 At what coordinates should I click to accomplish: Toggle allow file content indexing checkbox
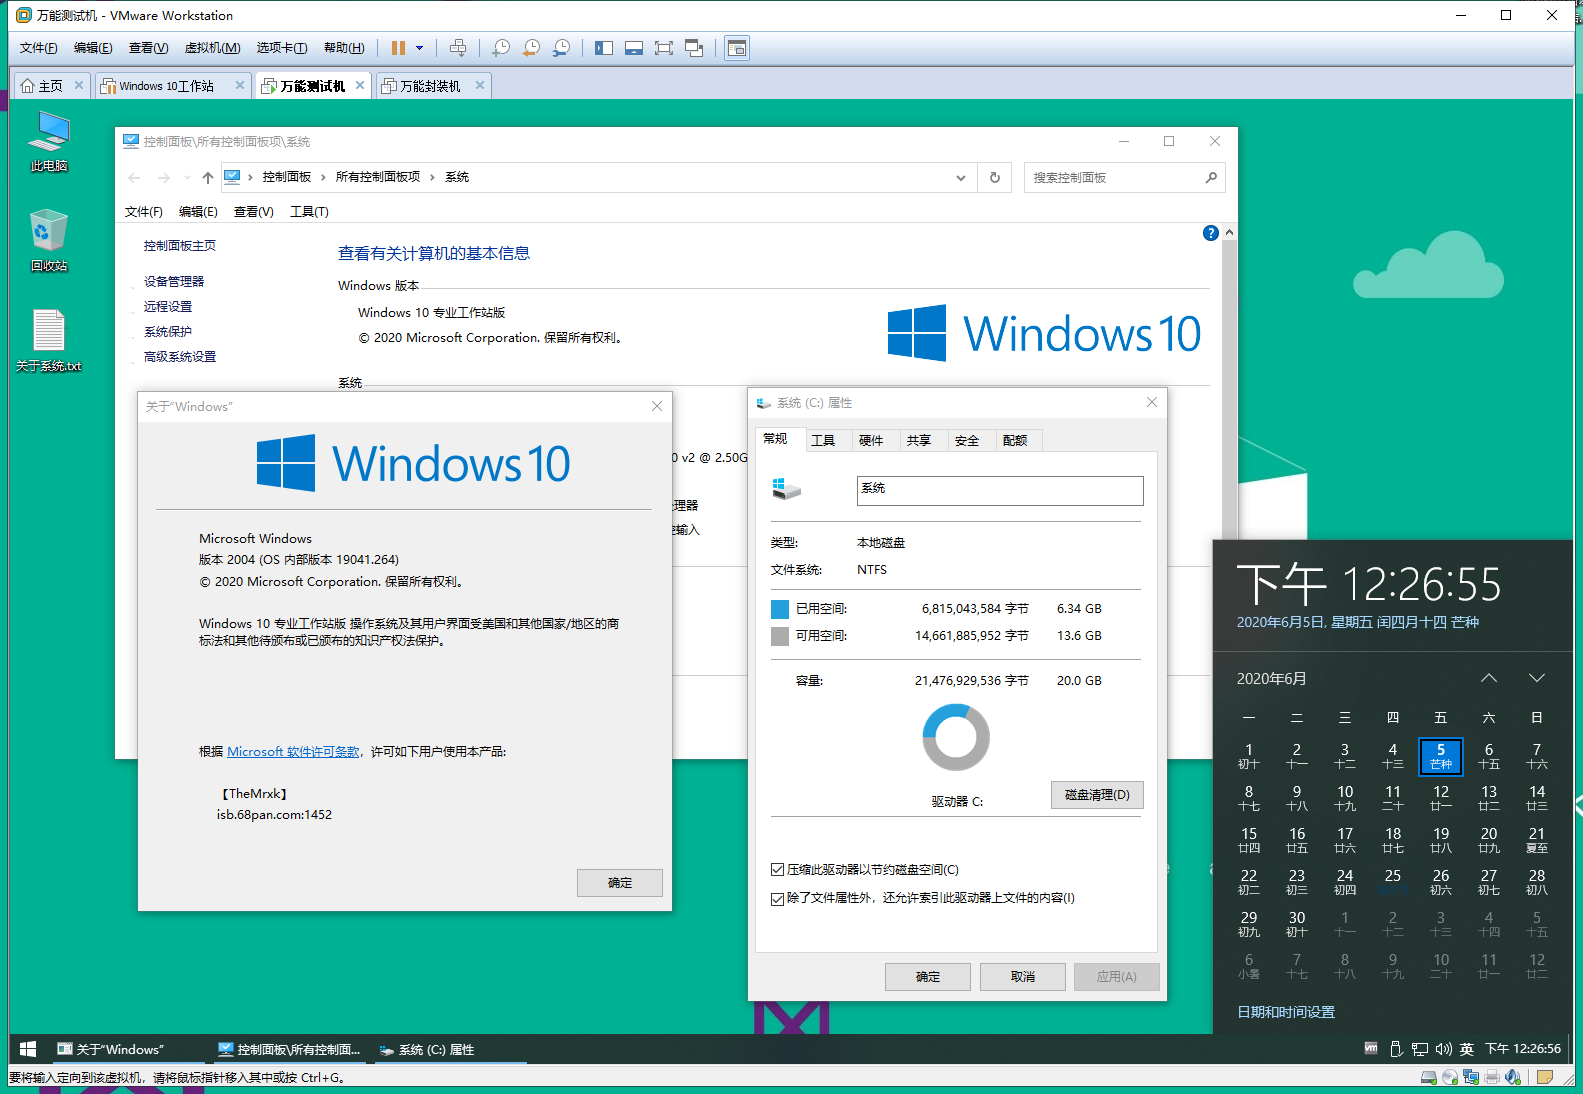coord(777,898)
